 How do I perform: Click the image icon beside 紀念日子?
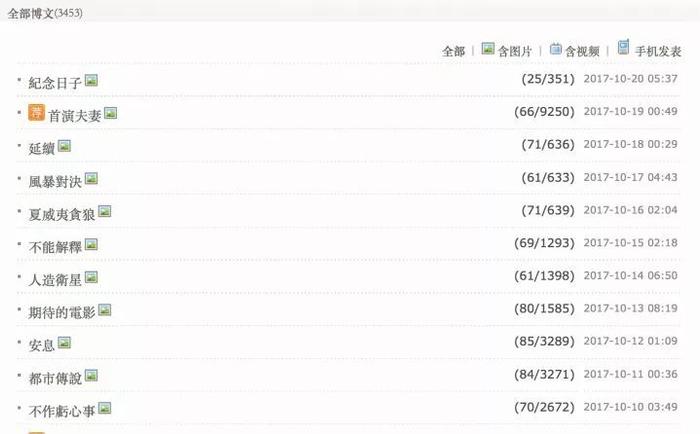(x=91, y=80)
